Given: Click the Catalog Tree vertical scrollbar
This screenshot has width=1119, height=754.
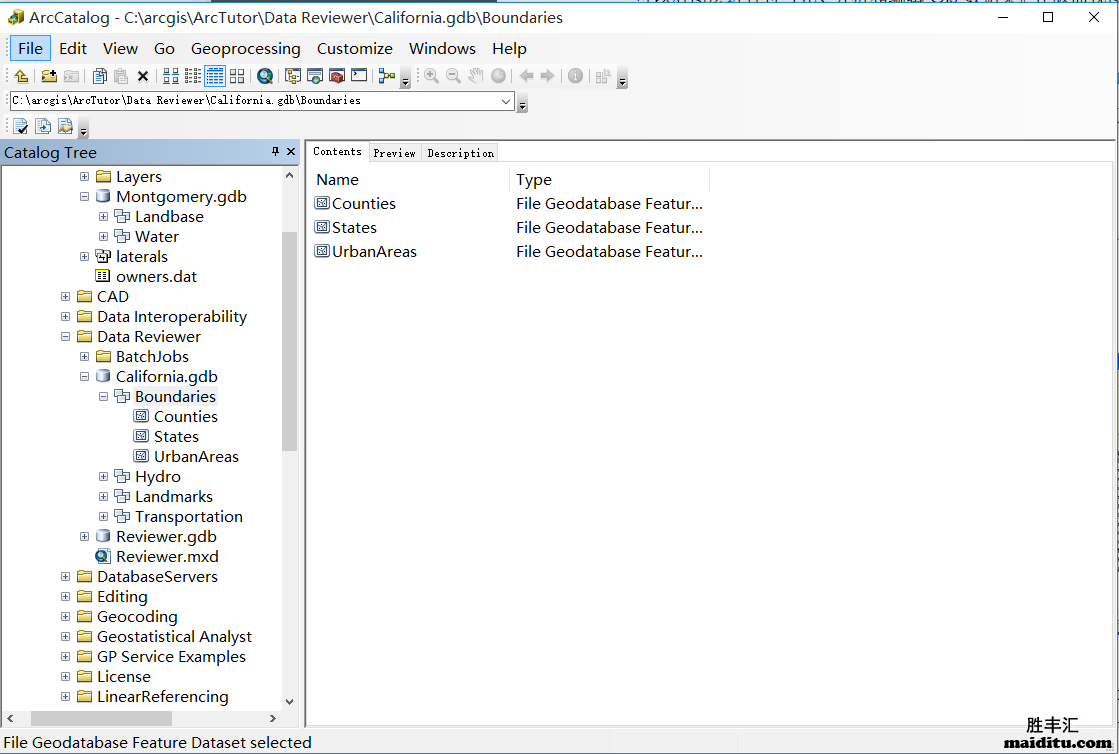Looking at the screenshot, I should pos(290,340).
